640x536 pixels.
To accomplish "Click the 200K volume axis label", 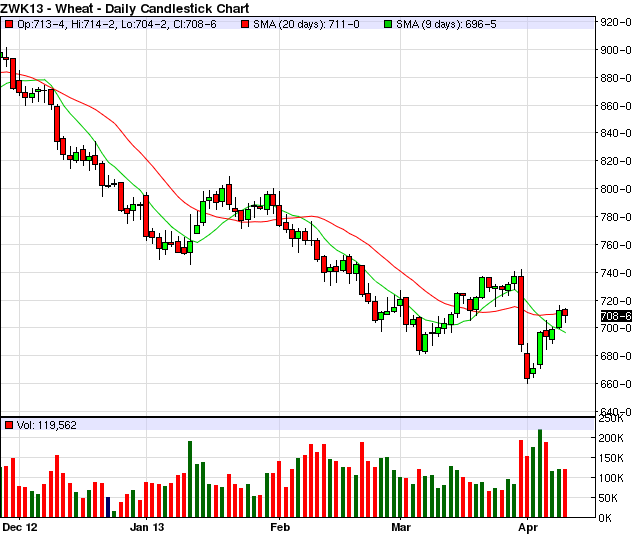I will coord(611,438).
